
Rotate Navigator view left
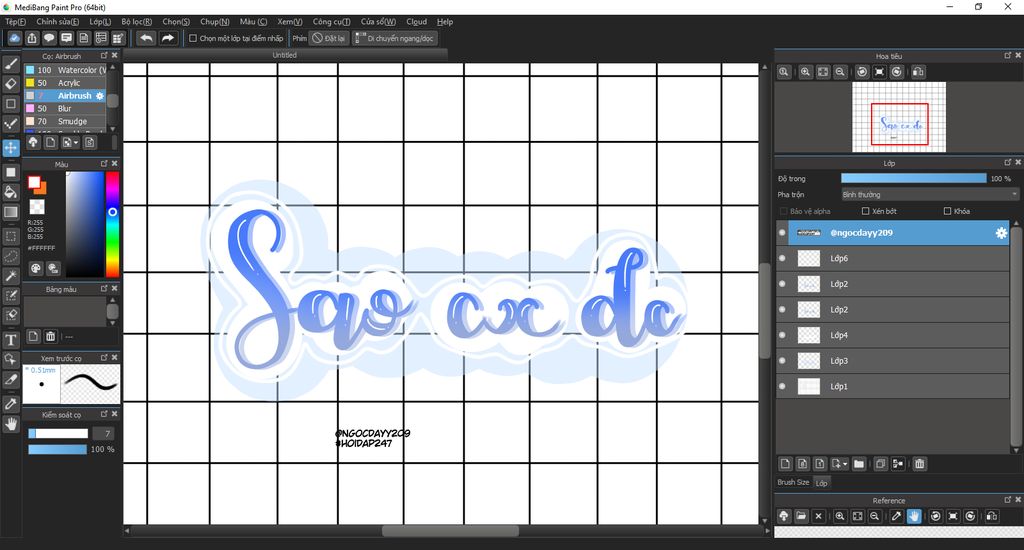pyautogui.click(x=862, y=72)
